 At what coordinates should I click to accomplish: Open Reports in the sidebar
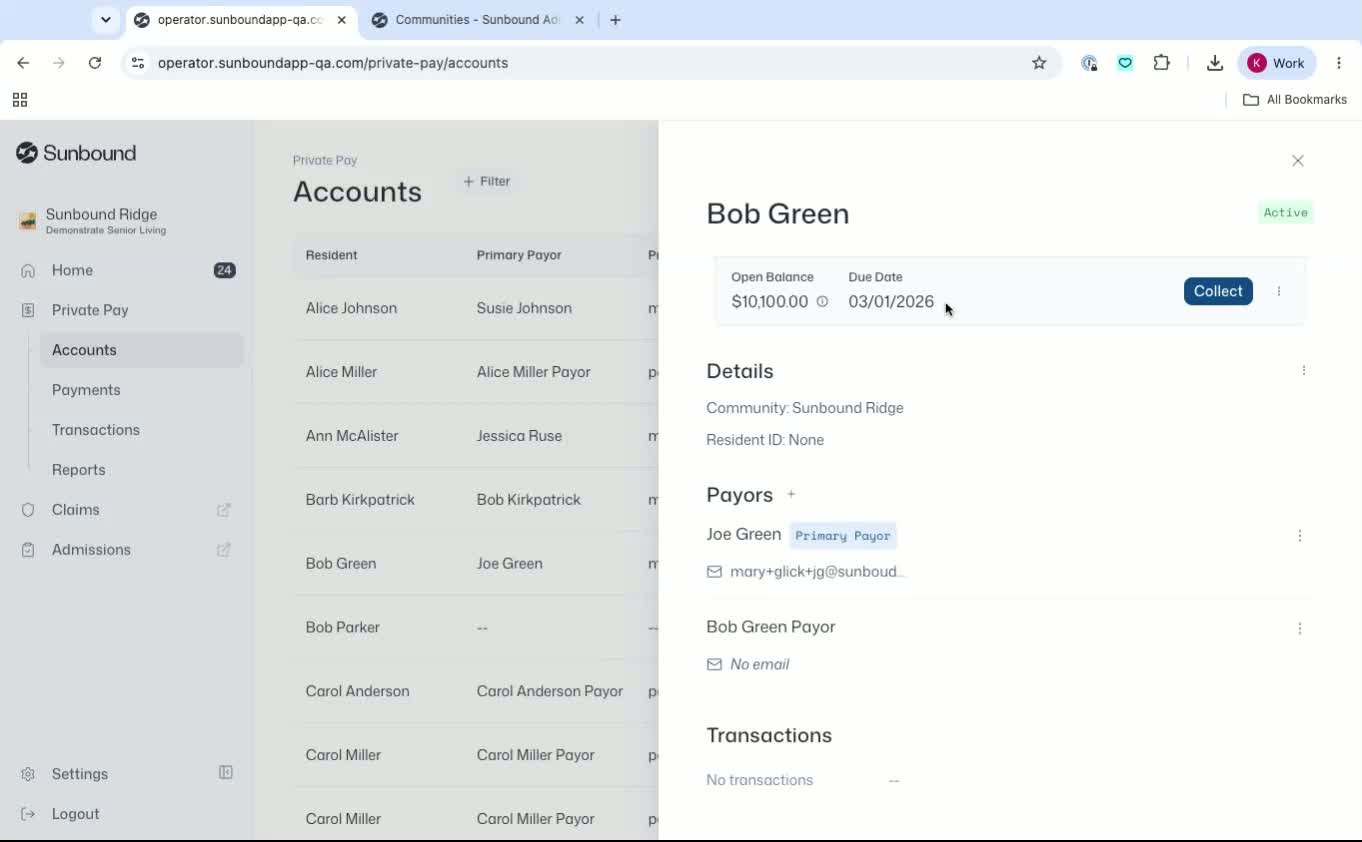(78, 470)
